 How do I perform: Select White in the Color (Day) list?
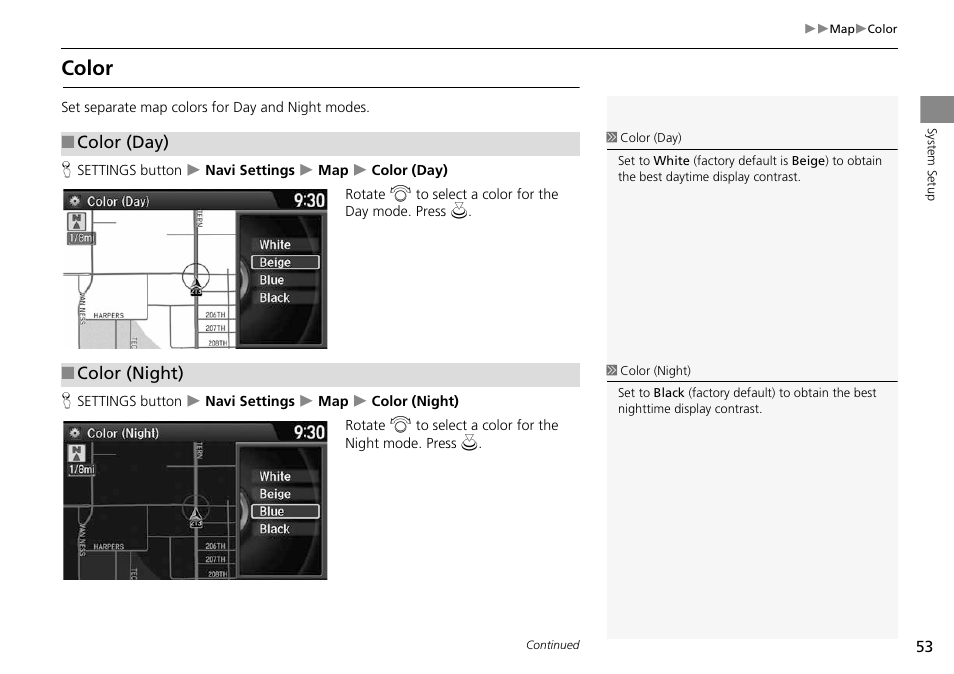coord(285,245)
